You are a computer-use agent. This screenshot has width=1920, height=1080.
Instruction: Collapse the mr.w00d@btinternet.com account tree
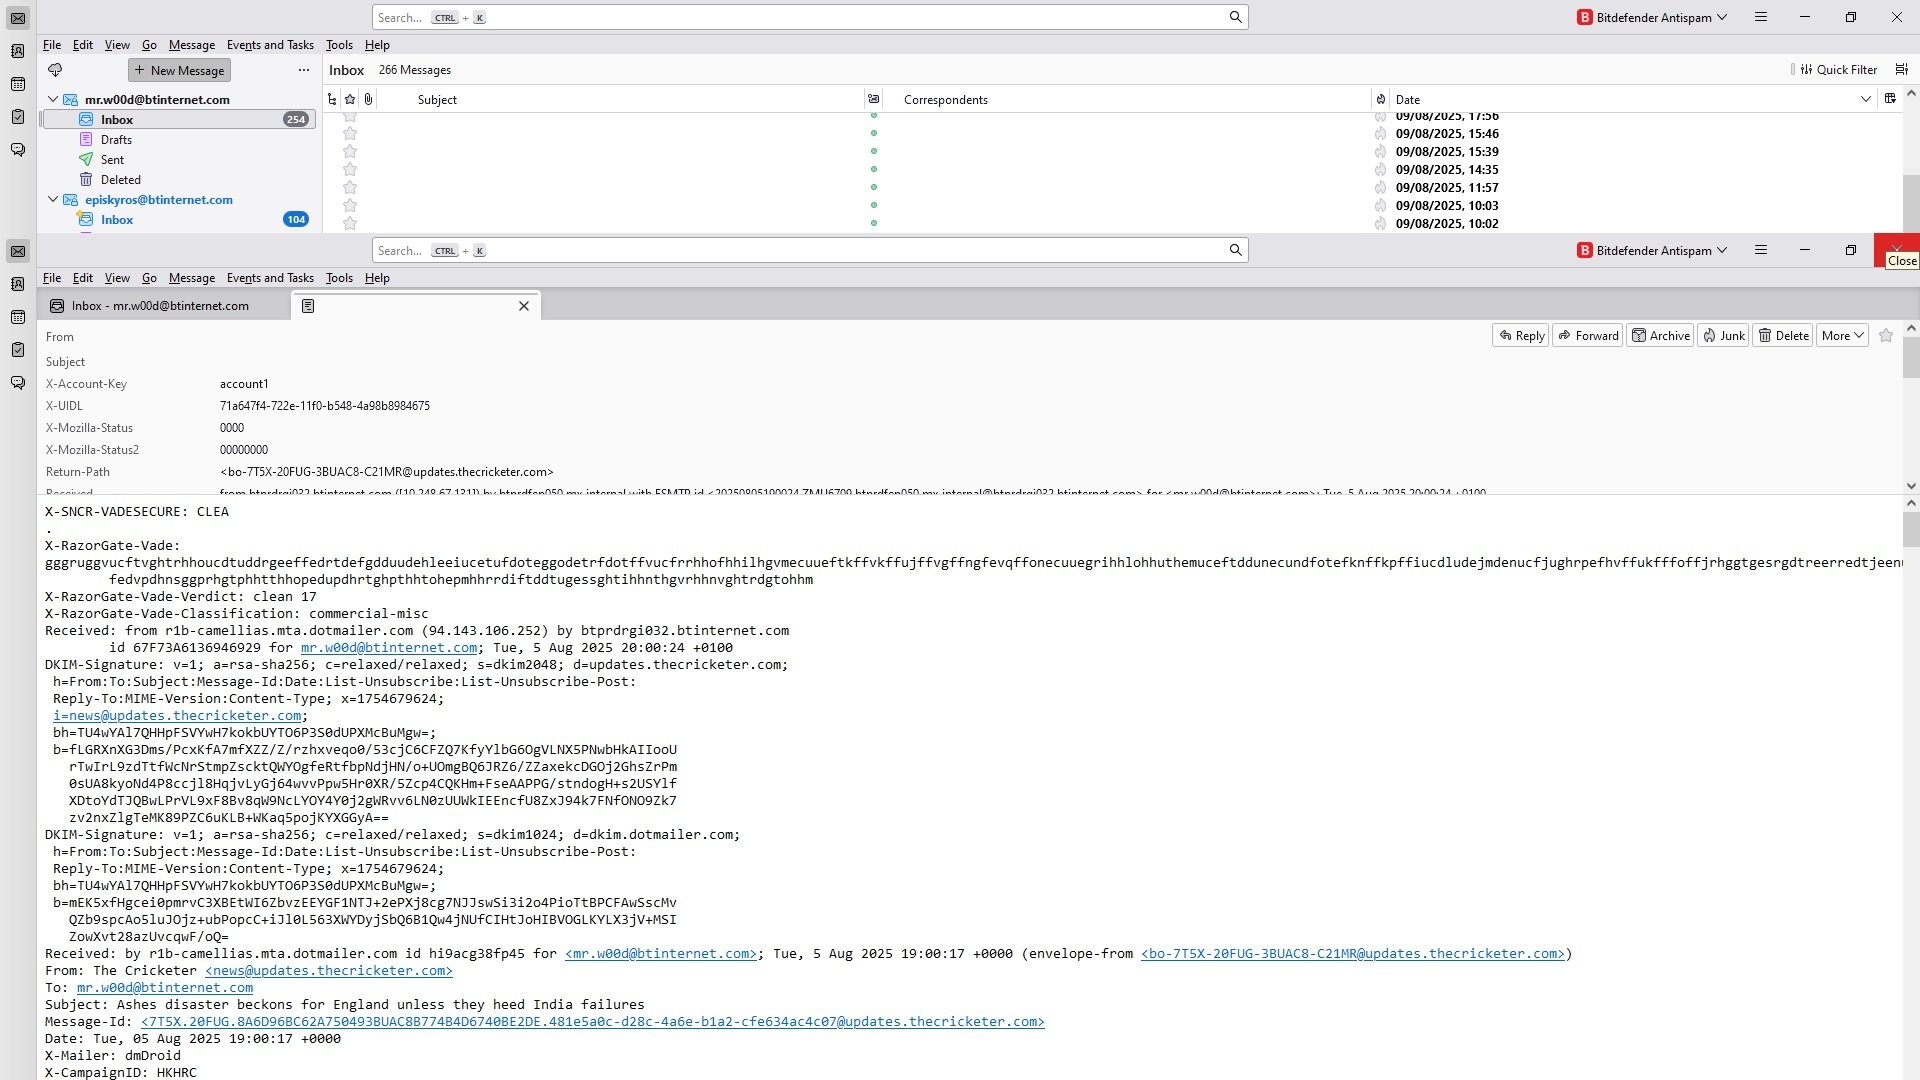pos(53,100)
